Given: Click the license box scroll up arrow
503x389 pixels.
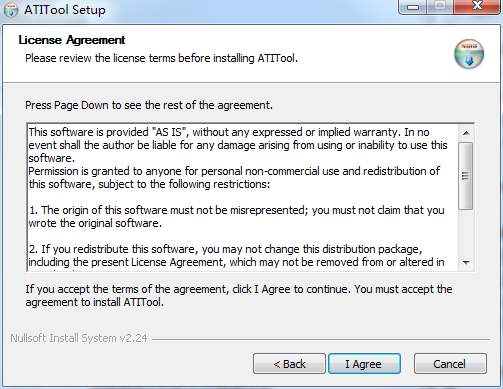Looking at the screenshot, I should click(466, 133).
